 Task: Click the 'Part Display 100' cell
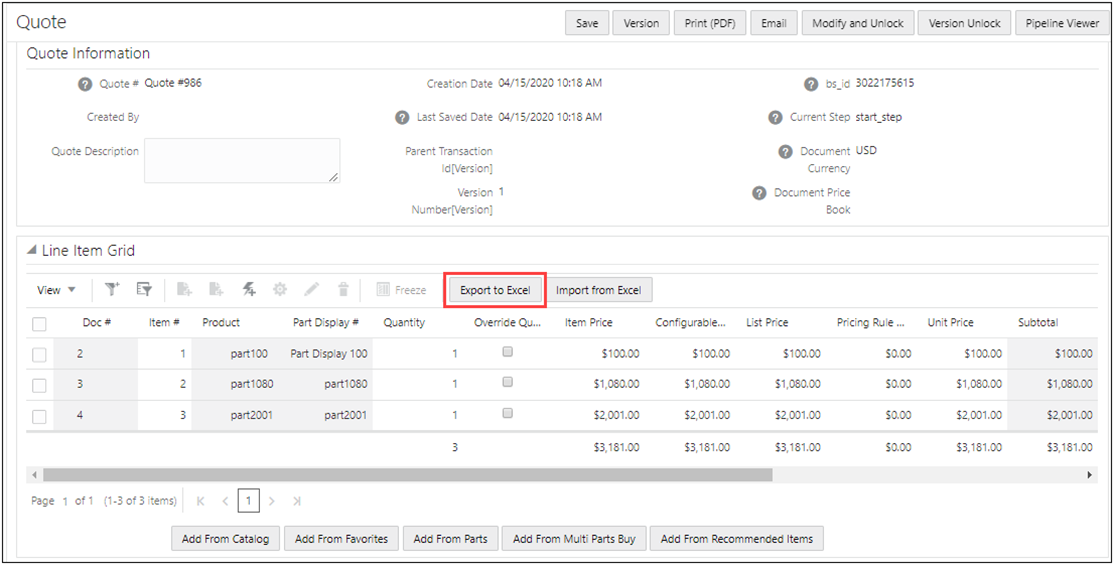coord(327,353)
